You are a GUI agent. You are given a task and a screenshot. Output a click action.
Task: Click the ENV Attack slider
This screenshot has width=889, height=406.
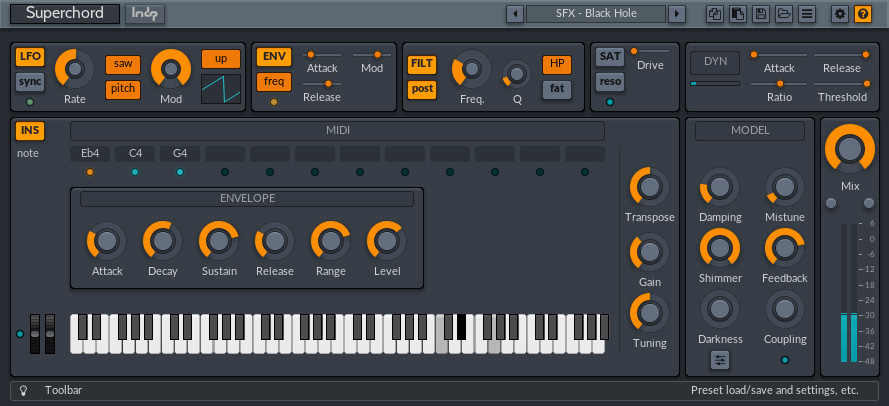[322, 54]
